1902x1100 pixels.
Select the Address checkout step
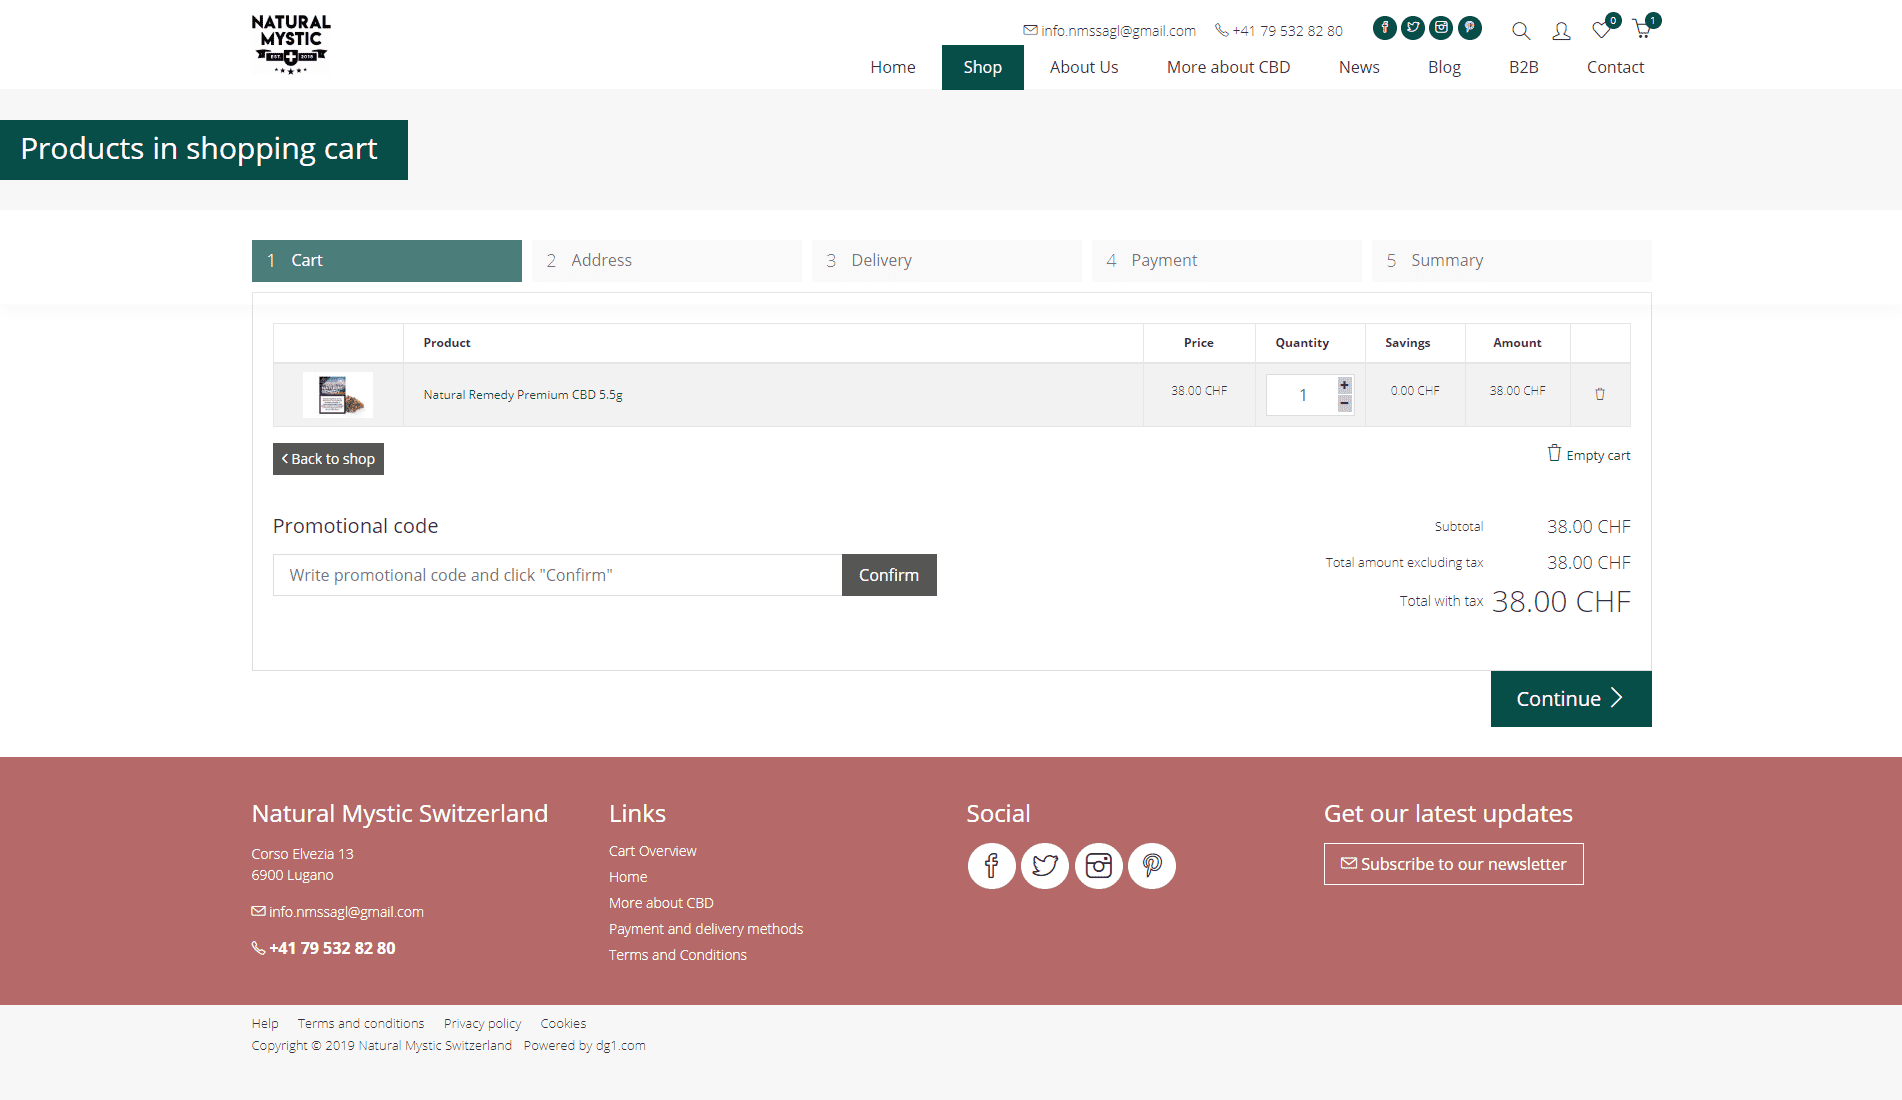(x=667, y=261)
